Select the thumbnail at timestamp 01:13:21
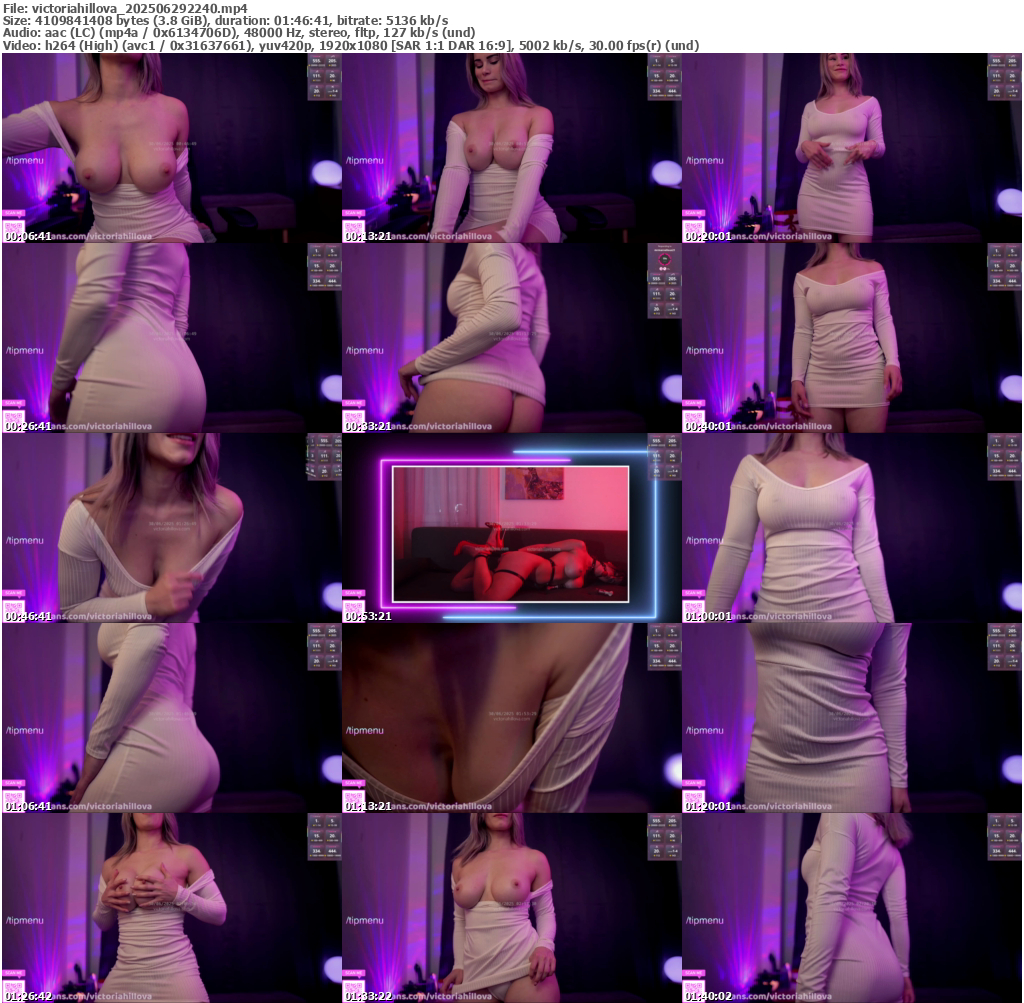This screenshot has width=1024, height=1003. 511,718
